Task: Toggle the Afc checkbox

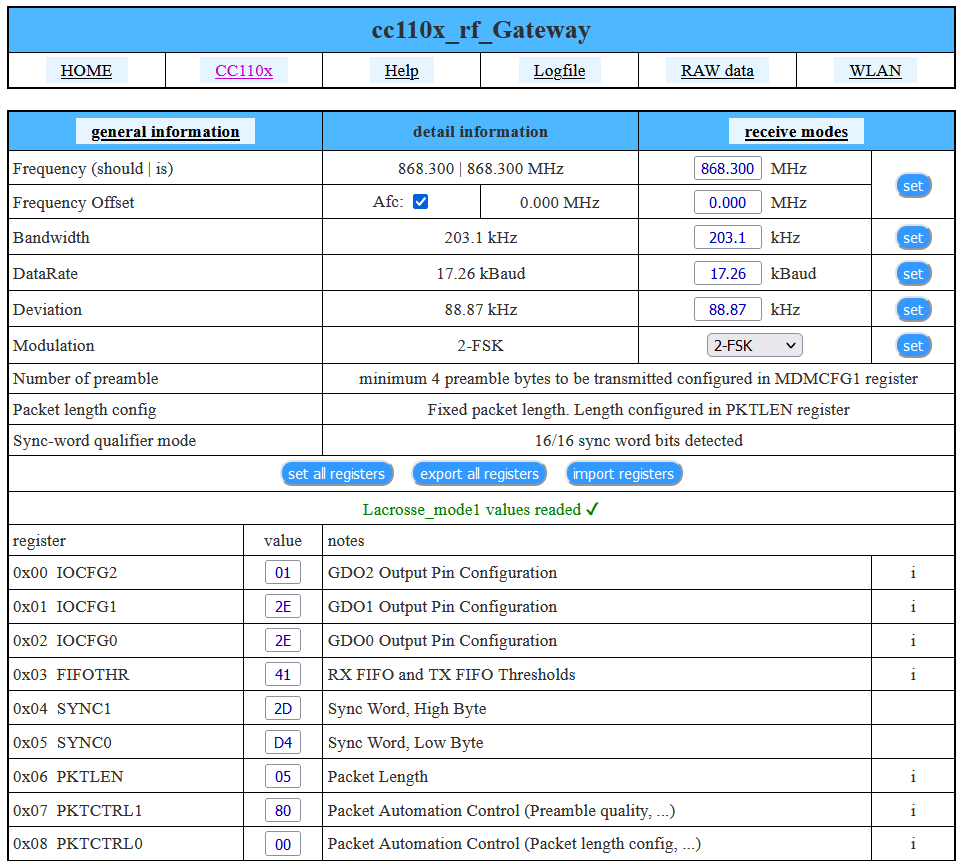Action: pos(420,202)
